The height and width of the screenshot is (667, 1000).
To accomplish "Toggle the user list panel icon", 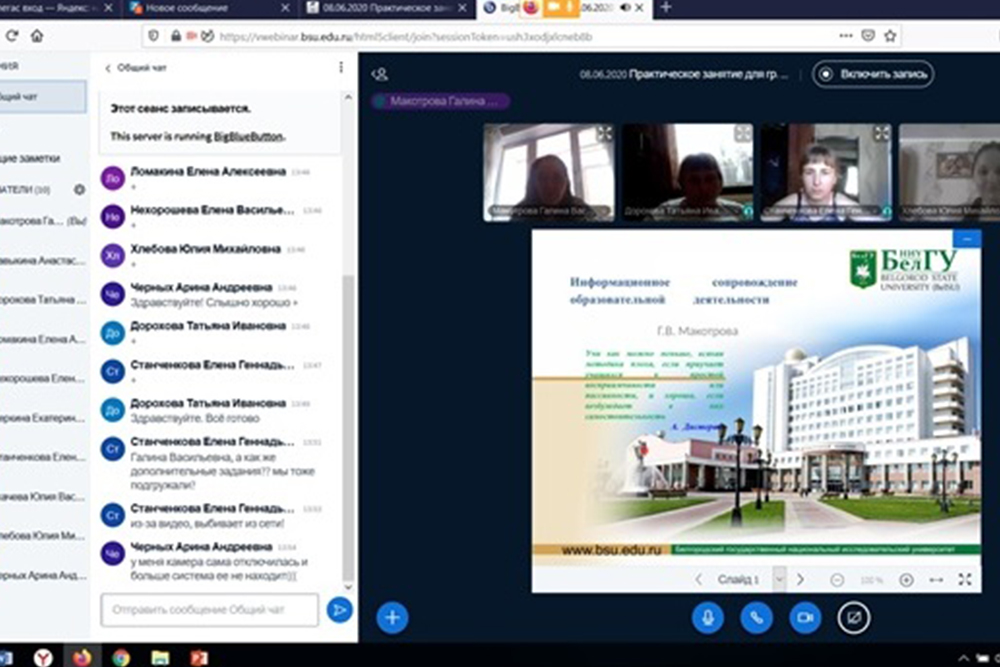I will click(379, 73).
